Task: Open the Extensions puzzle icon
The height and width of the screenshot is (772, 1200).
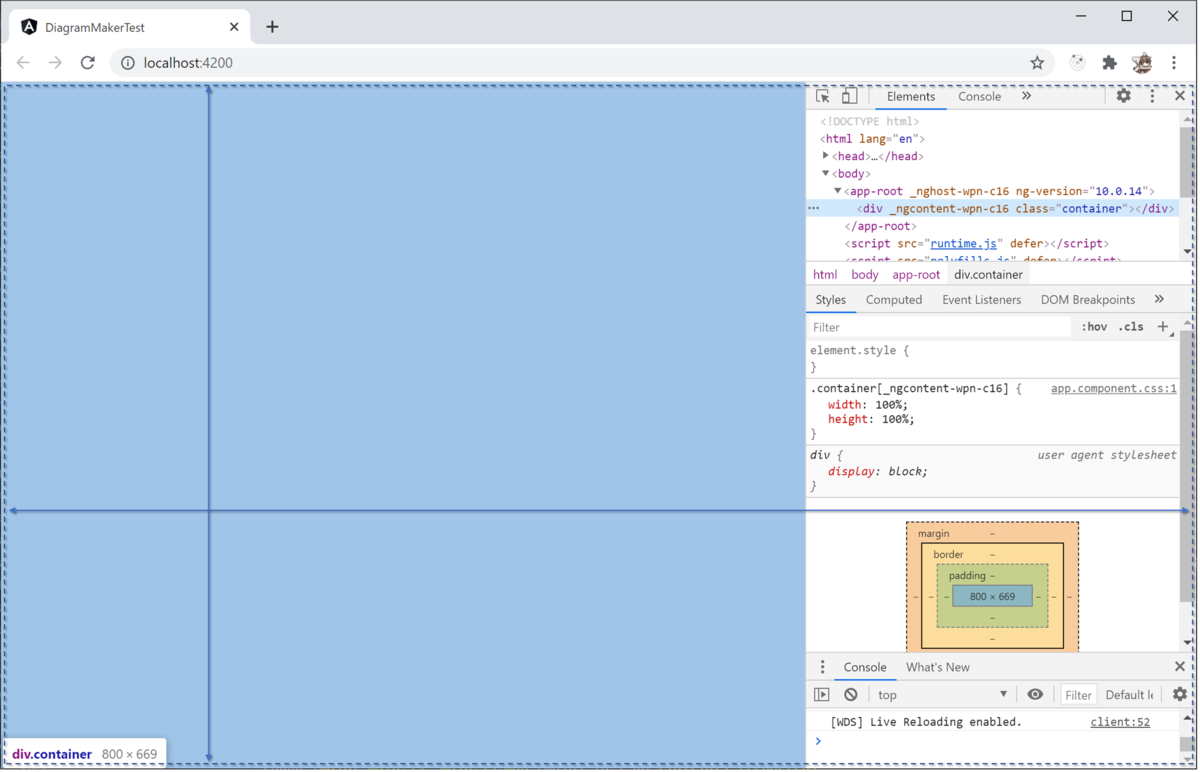Action: click(1109, 63)
